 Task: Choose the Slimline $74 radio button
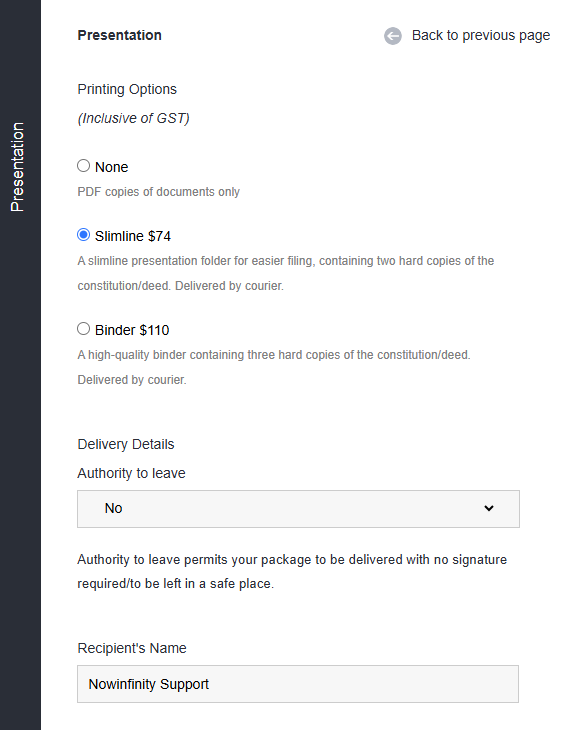[x=83, y=235]
